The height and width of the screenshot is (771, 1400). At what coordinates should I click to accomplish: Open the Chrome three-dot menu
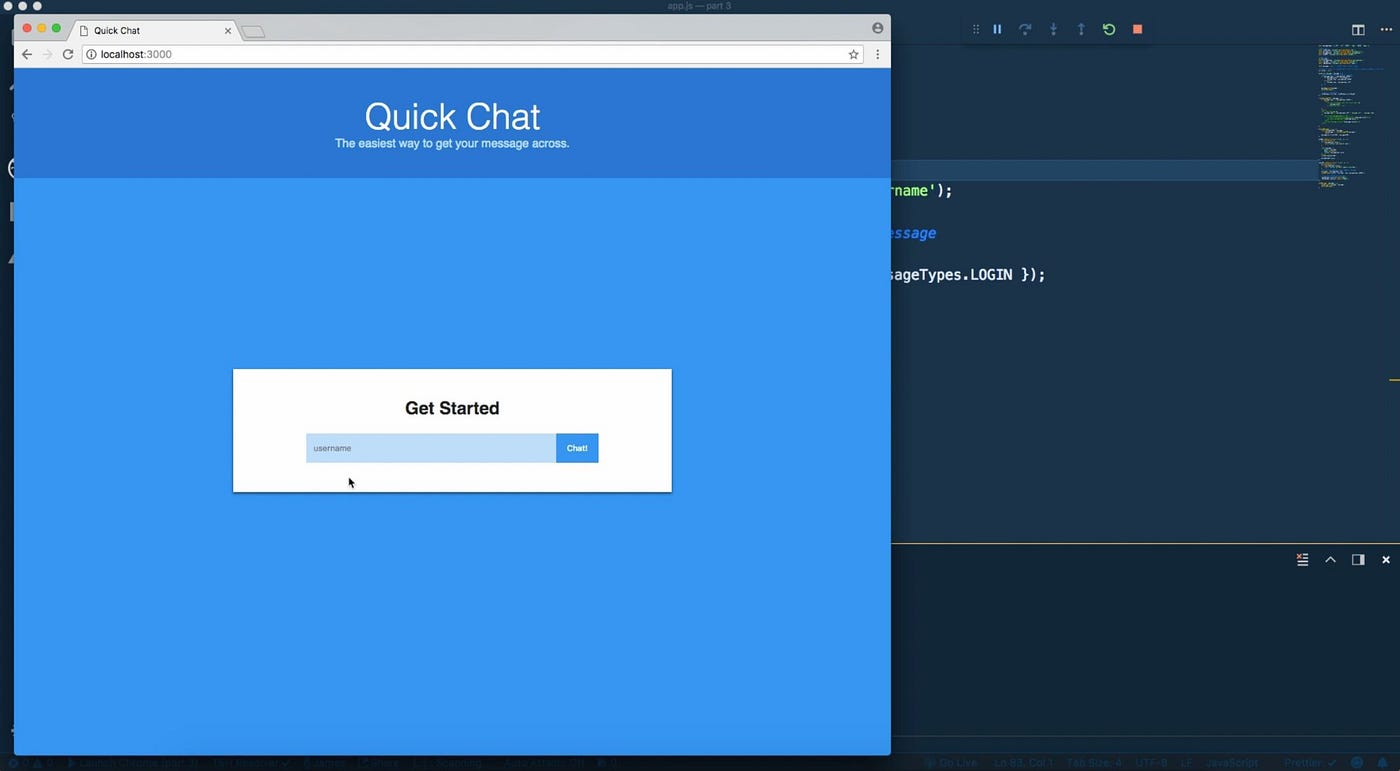pyautogui.click(x=878, y=55)
